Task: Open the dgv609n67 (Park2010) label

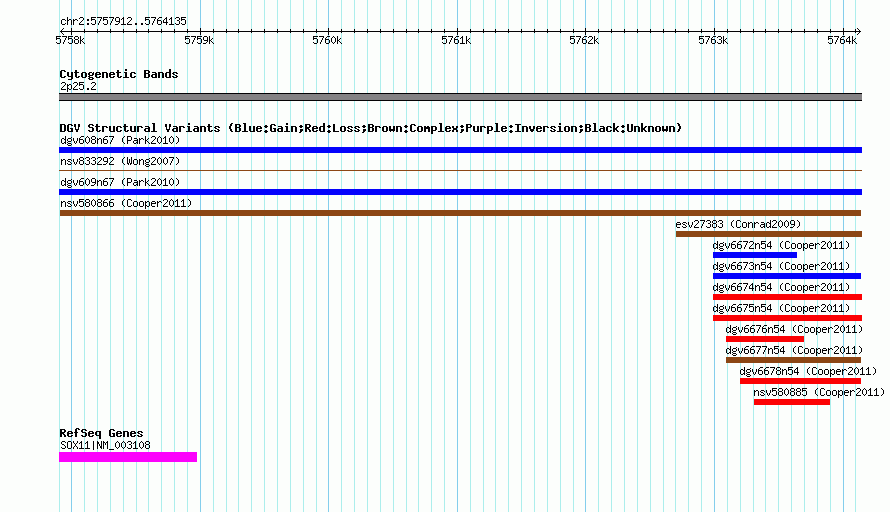Action: tap(120, 182)
